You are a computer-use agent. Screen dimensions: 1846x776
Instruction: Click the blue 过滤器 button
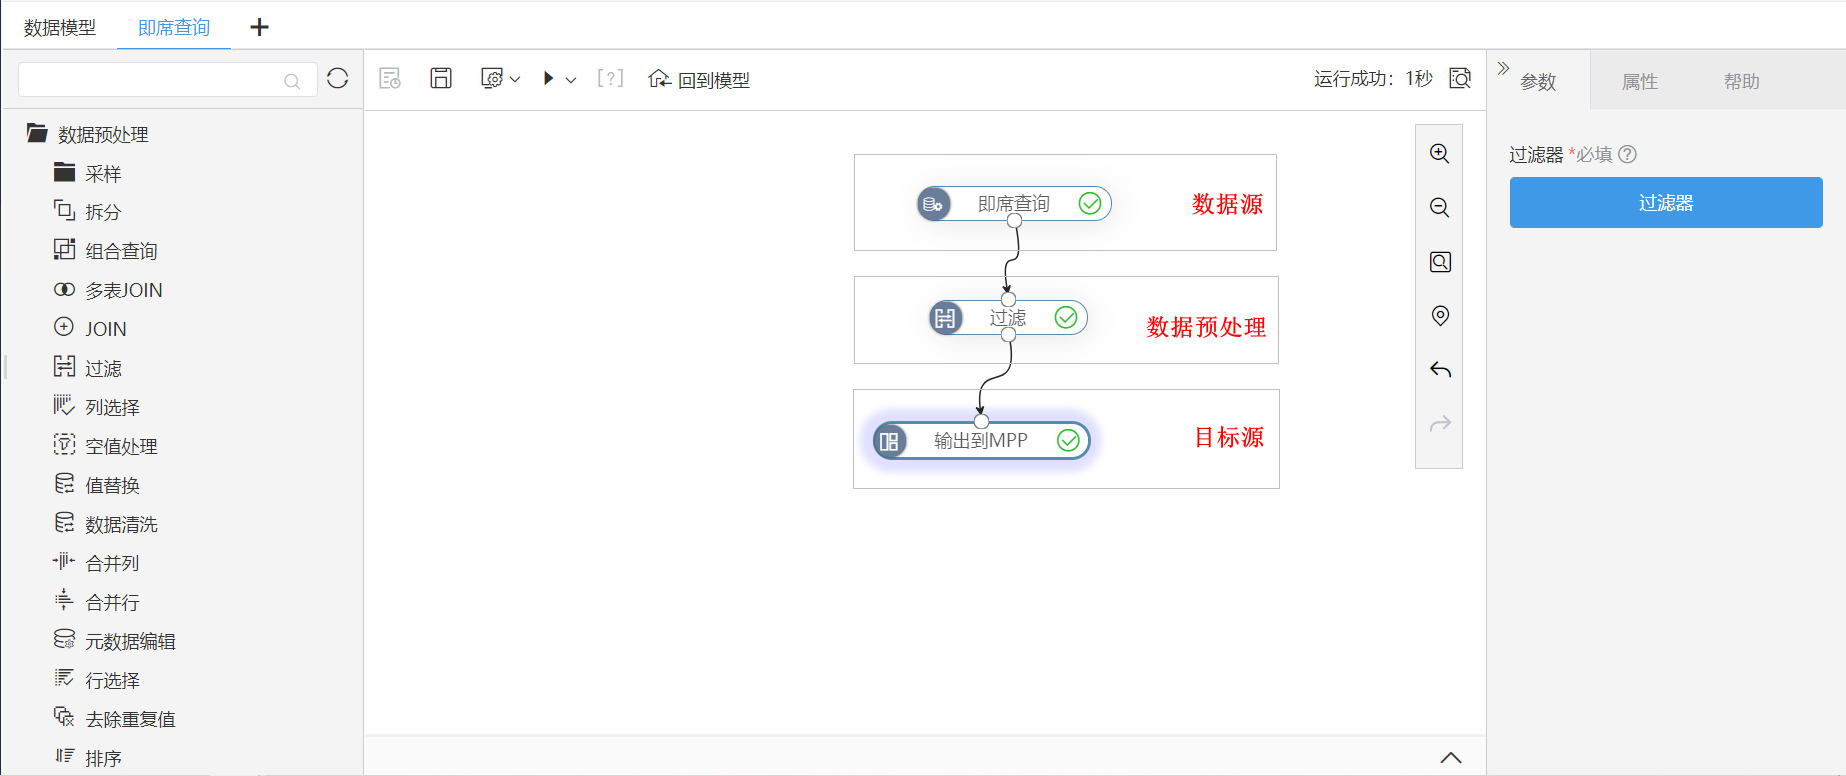[1666, 203]
